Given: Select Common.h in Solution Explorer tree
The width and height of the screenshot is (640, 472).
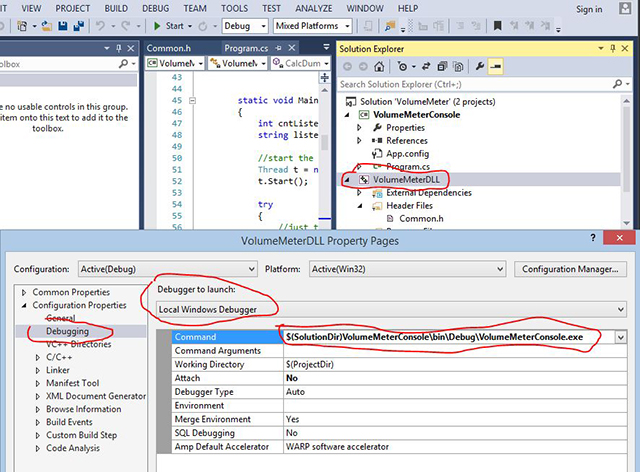Looking at the screenshot, I should click(421, 219).
